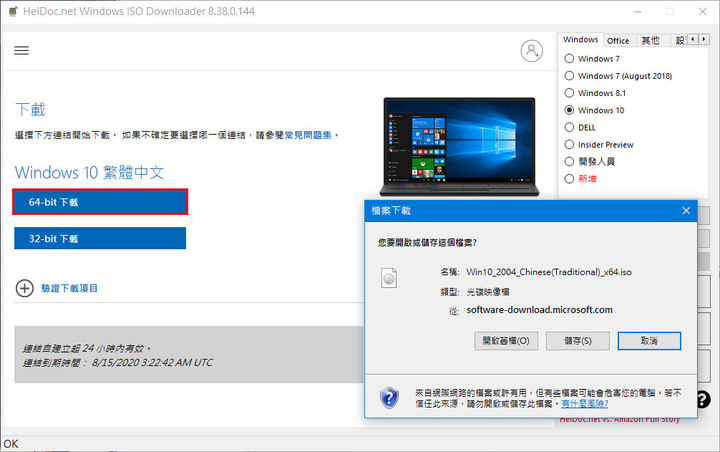Image resolution: width=720 pixels, height=452 pixels.
Task: Click the blue shield help icon
Action: 389,397
